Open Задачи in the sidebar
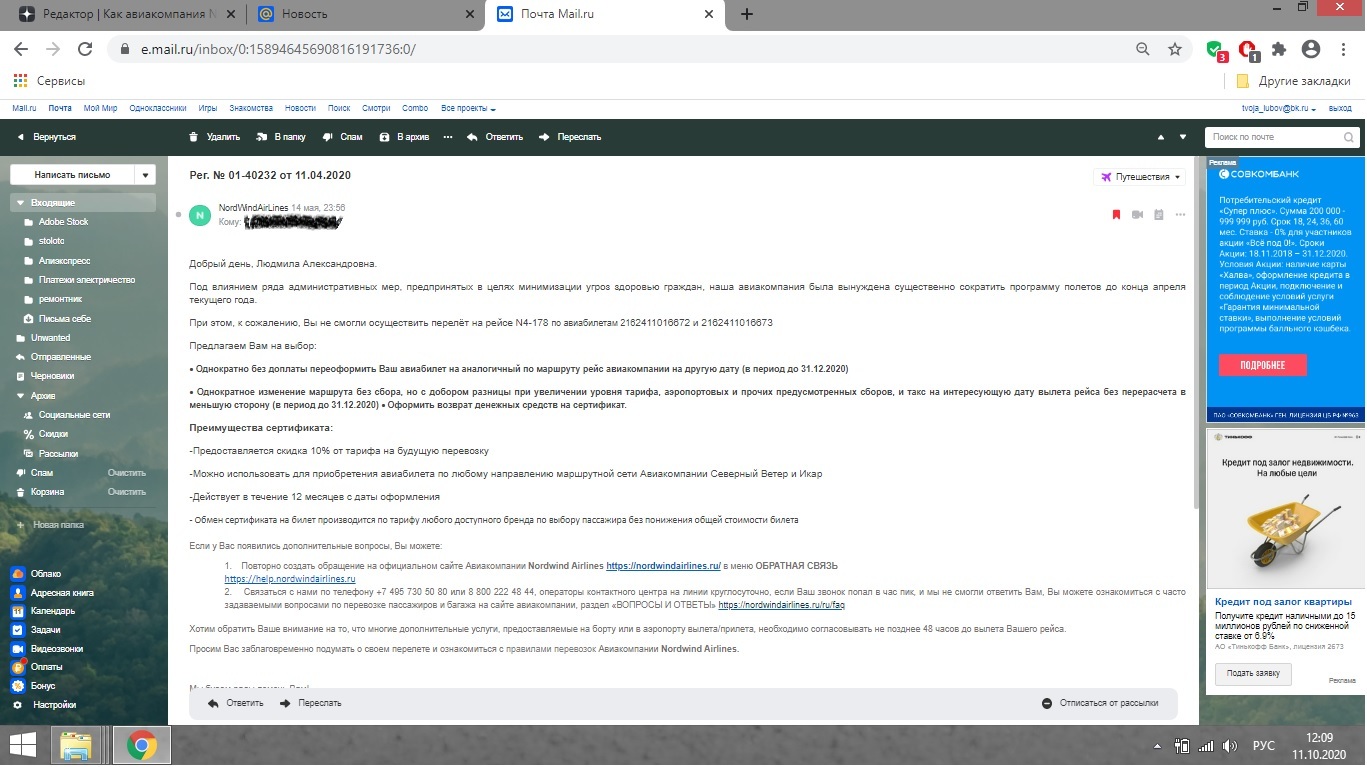The width and height of the screenshot is (1367, 767). (x=45, y=630)
